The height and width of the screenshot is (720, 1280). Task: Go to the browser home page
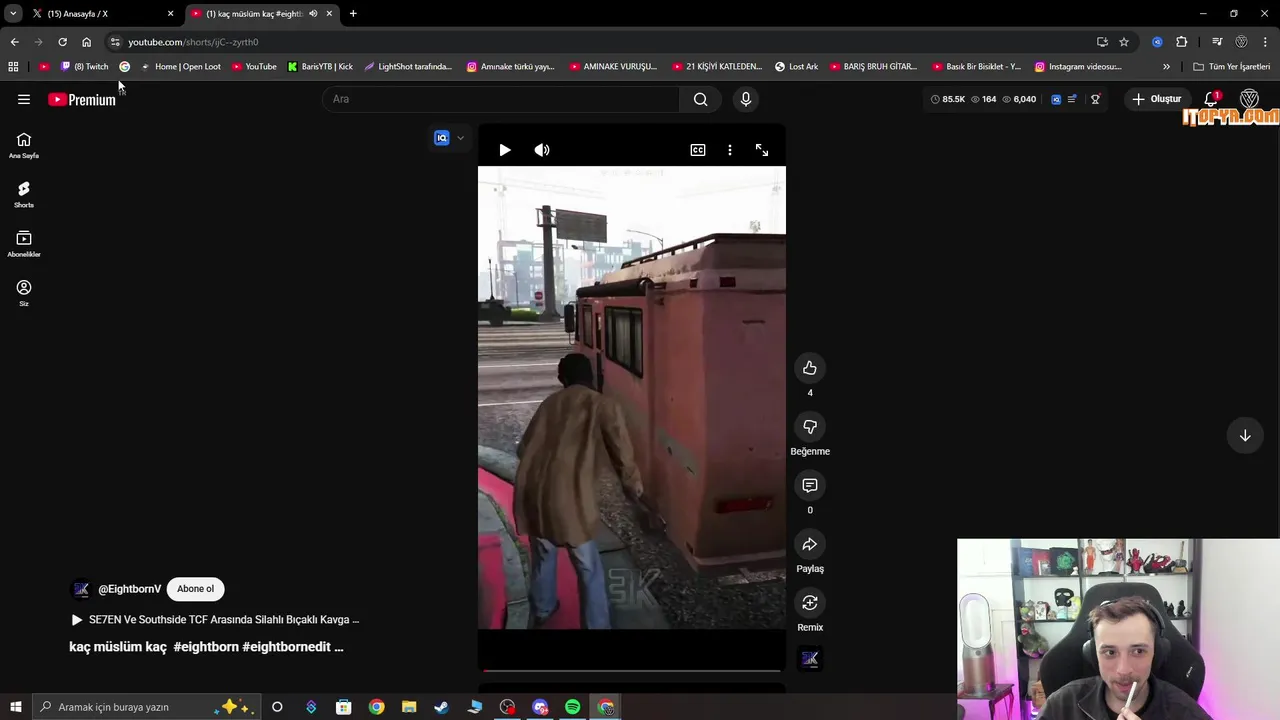coord(86,42)
